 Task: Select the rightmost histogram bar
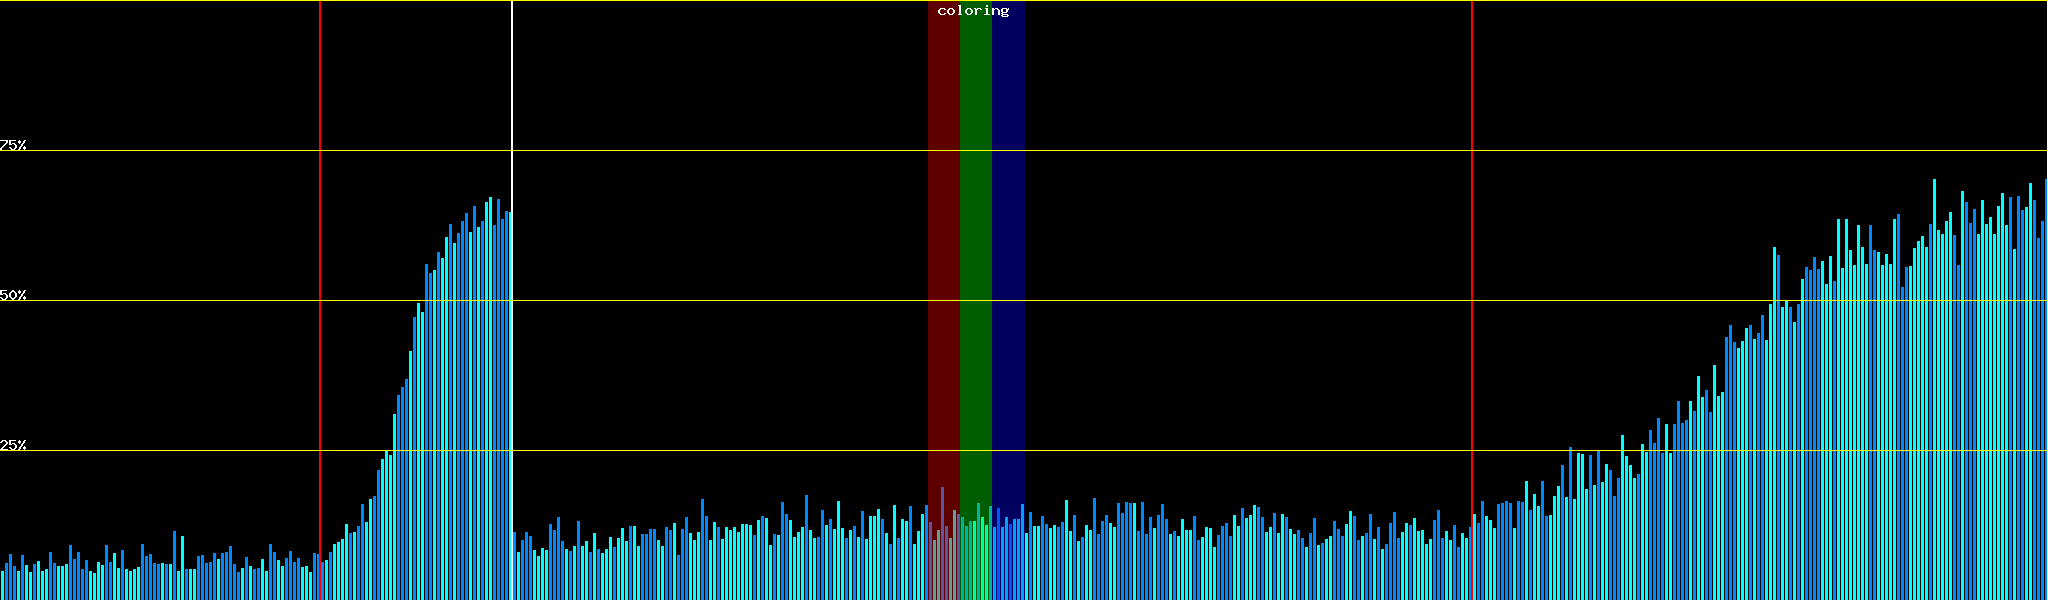pos(2045,400)
